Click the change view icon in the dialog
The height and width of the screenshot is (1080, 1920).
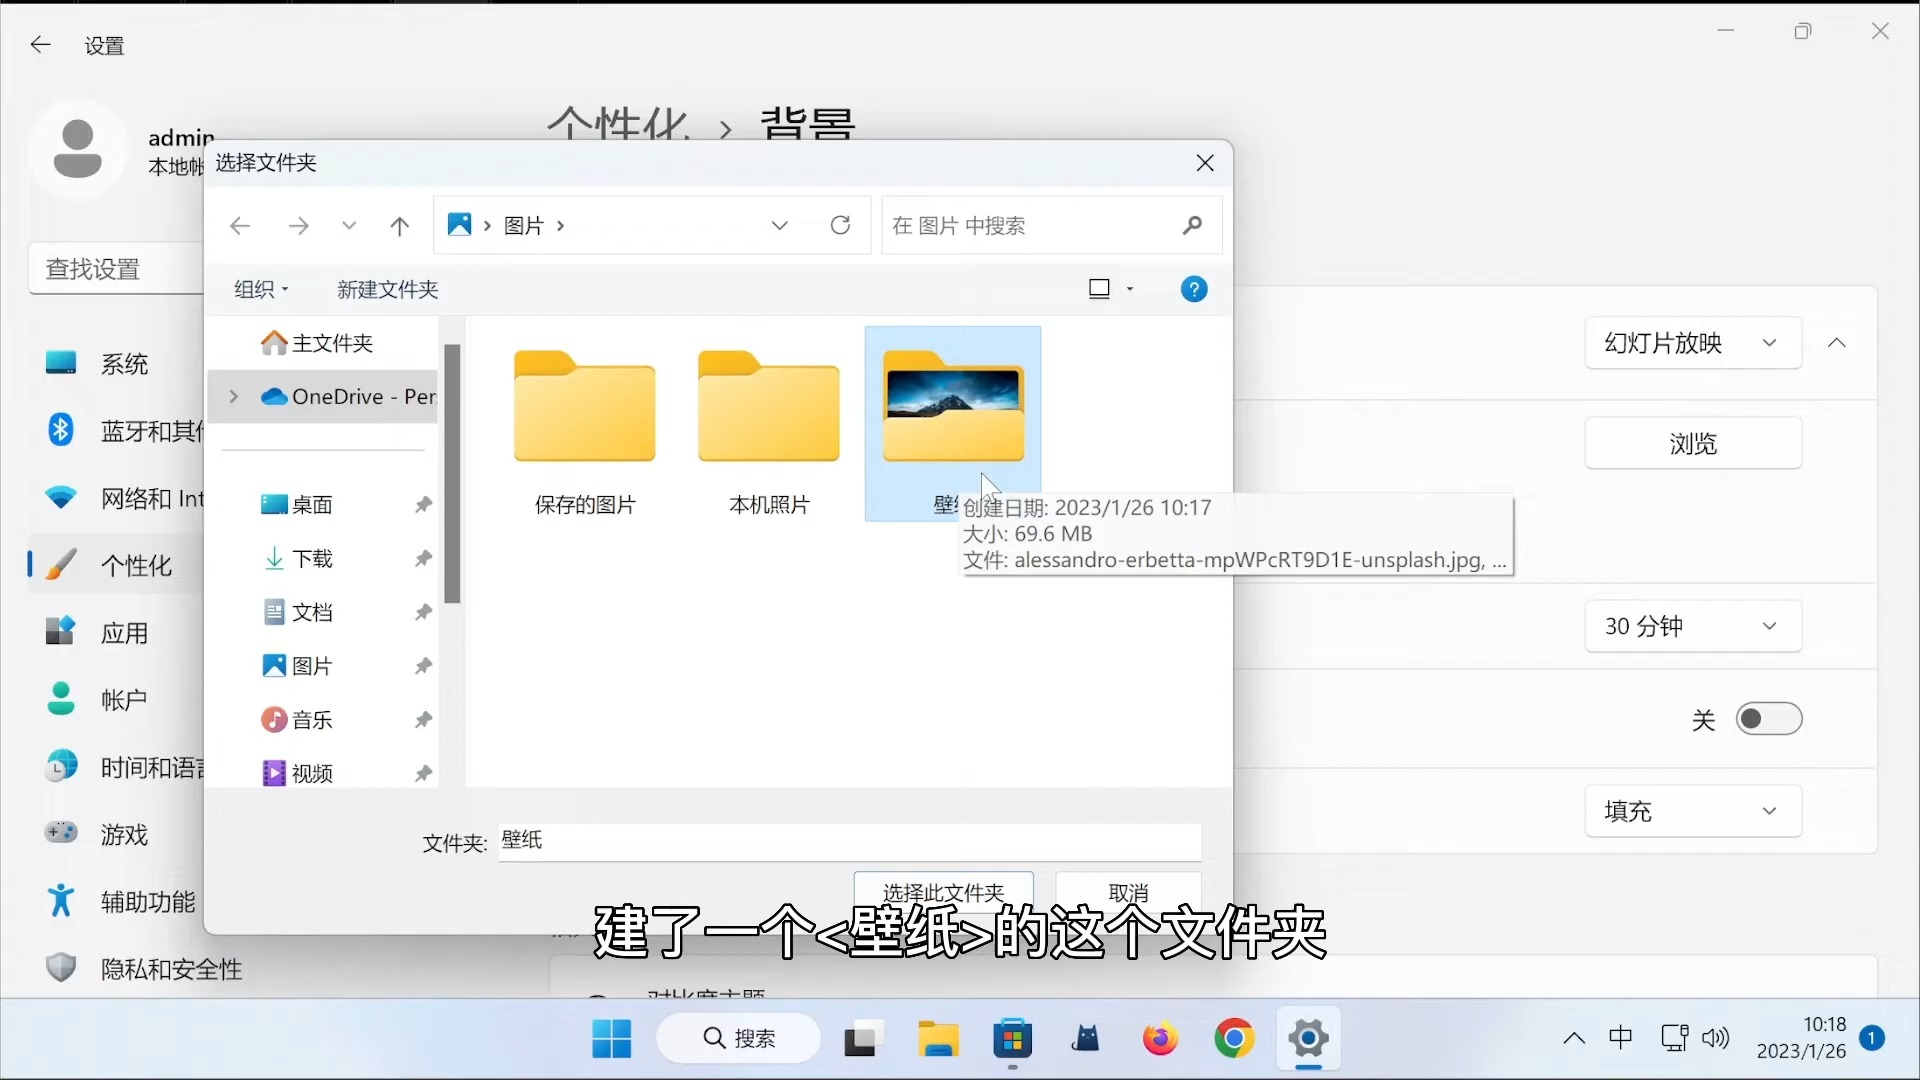(x=1100, y=288)
